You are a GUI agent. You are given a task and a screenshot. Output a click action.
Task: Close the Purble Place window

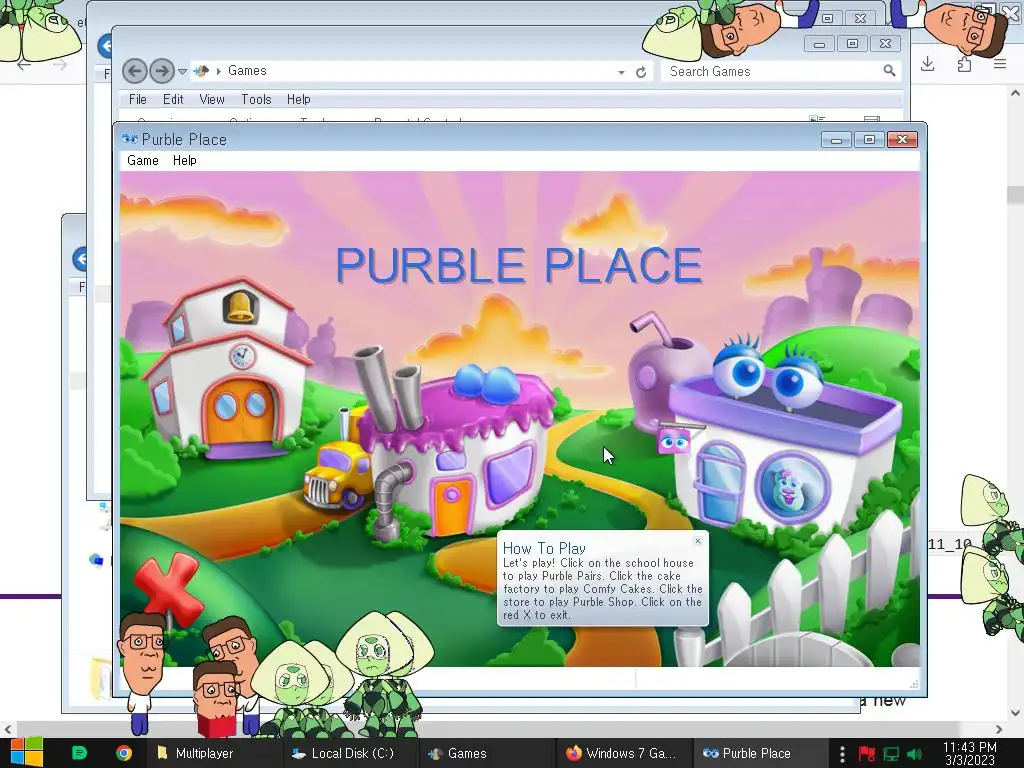click(903, 140)
